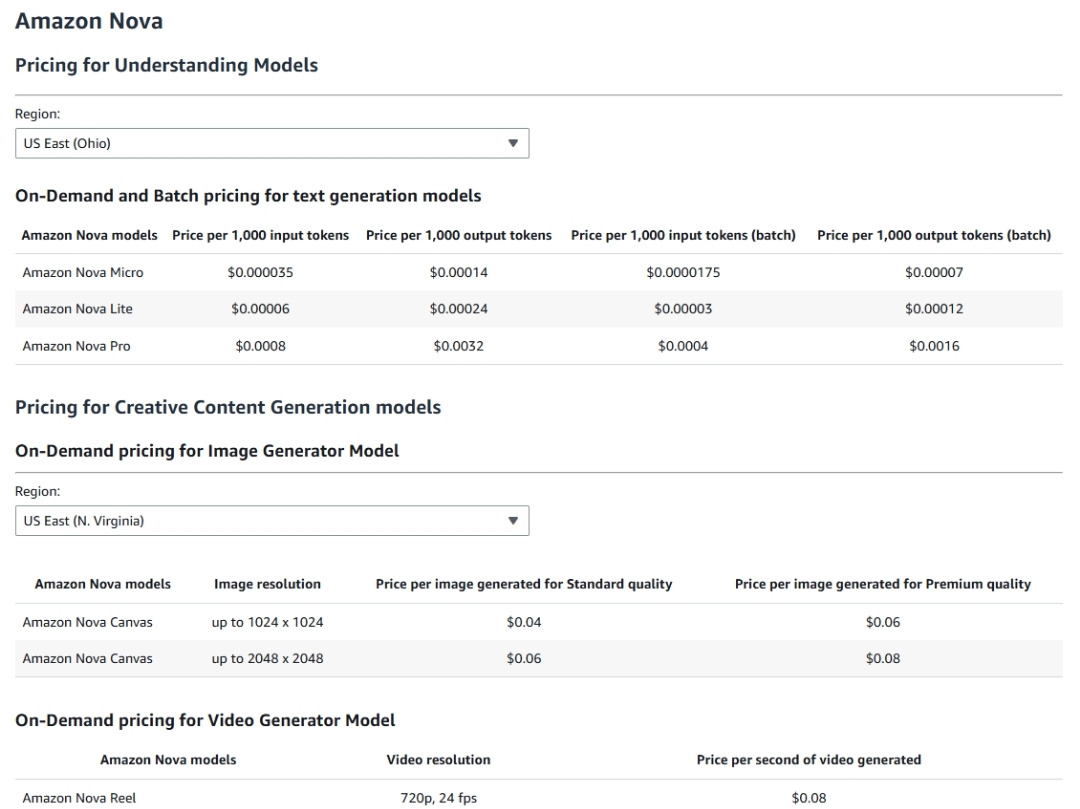Screen dimensions: 1080x809
Task: Click the '720p, 24 fps' video resolution cell
Action: pos(439,798)
